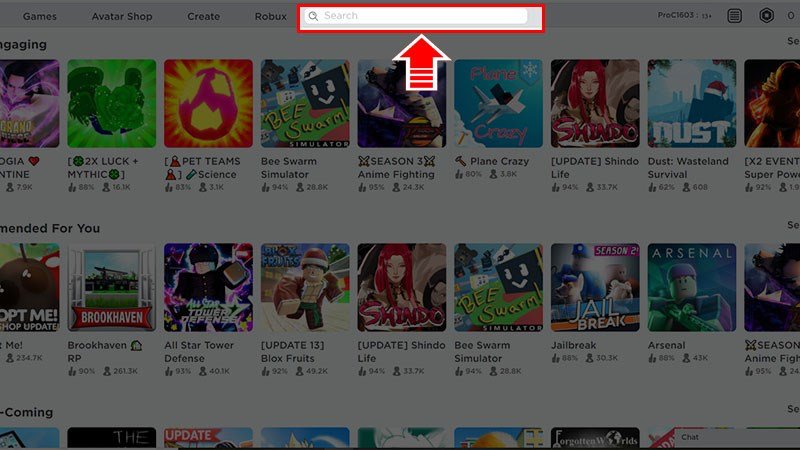
Task: Open the Avatar Shop tab
Action: coord(122,16)
